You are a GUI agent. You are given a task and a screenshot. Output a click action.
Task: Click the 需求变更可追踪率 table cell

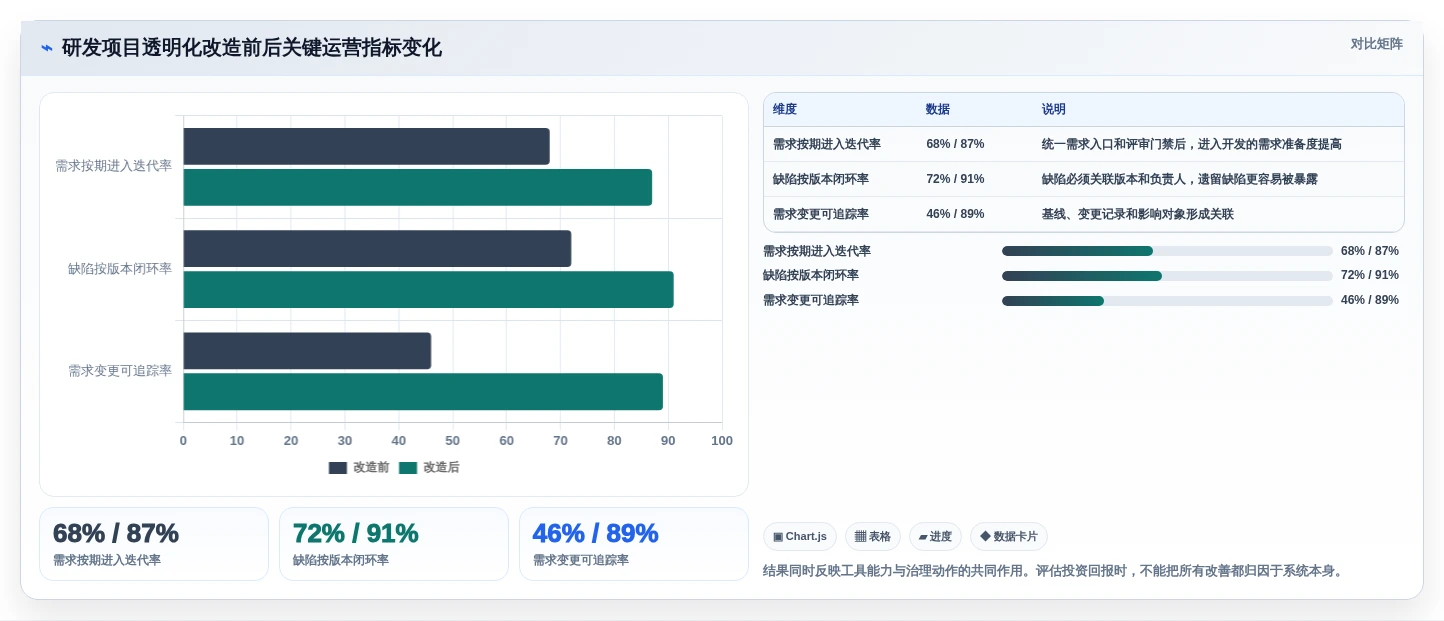(x=821, y=214)
